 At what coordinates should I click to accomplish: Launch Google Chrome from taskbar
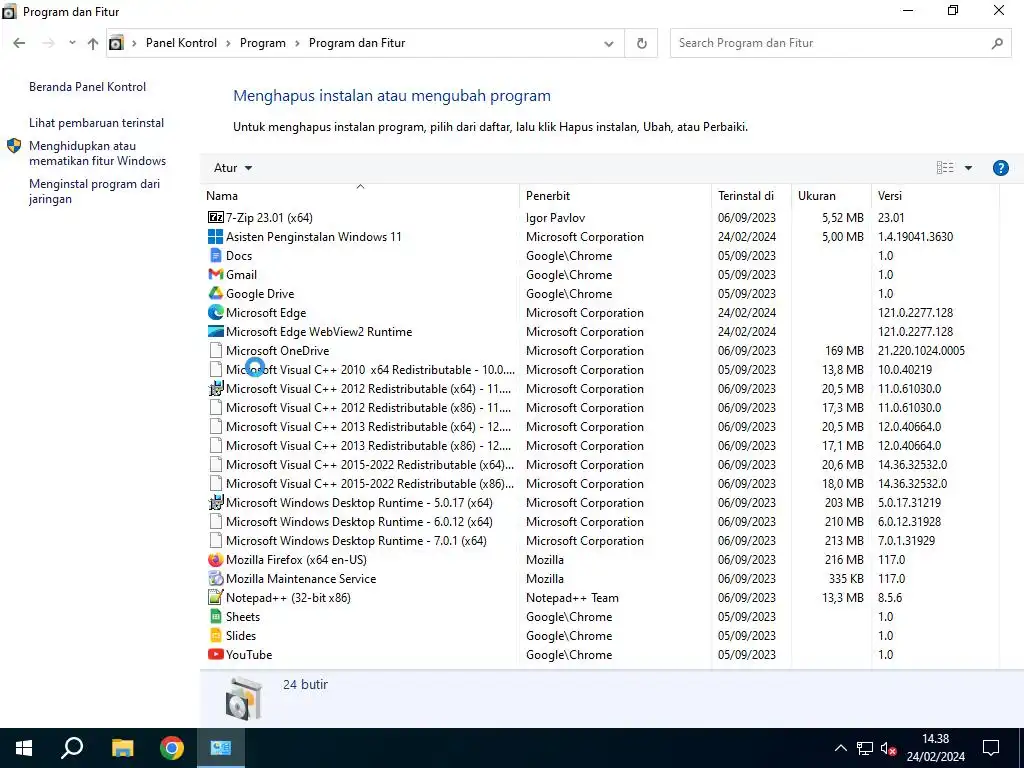tap(172, 748)
